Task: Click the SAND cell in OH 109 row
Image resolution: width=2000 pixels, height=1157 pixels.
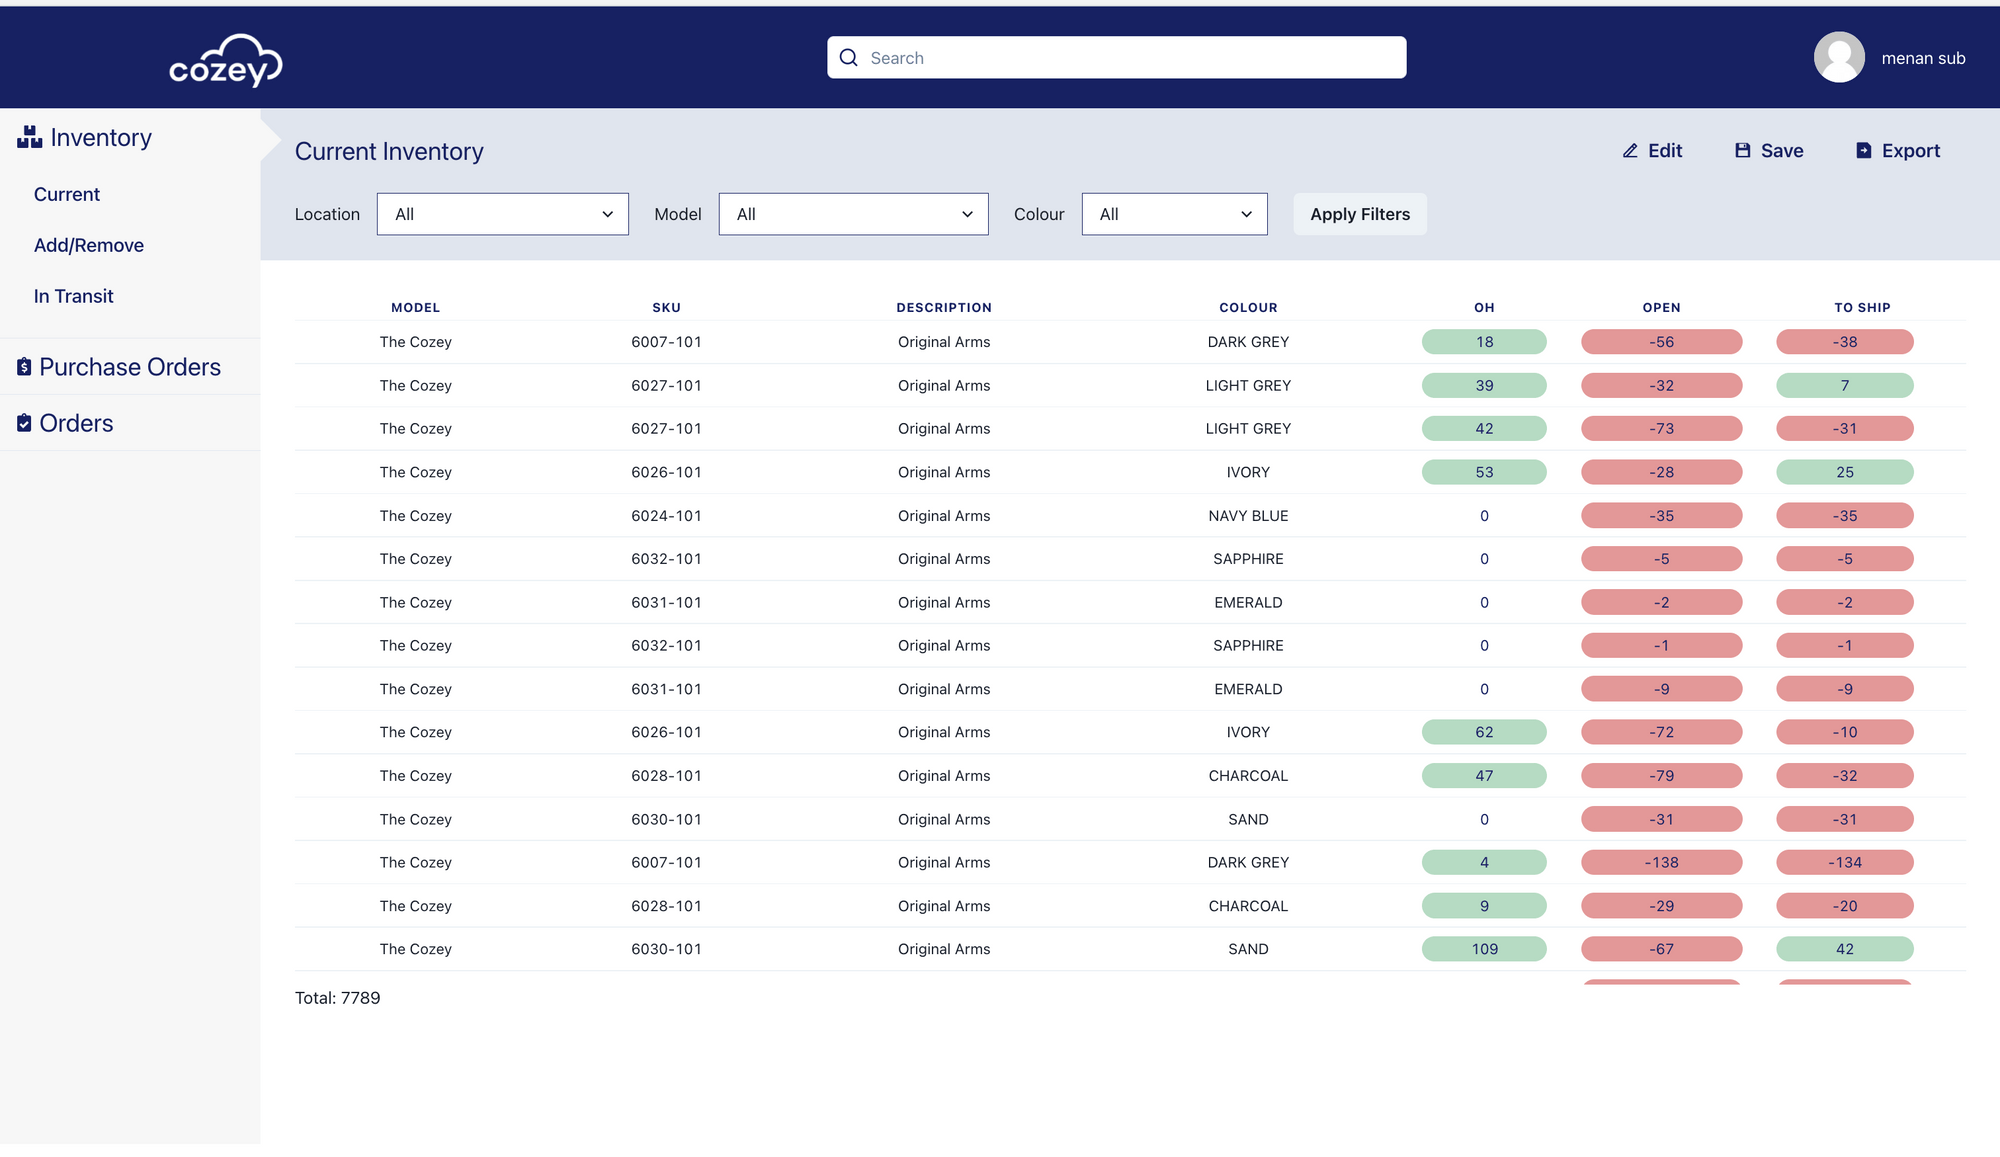Action: tap(1248, 949)
